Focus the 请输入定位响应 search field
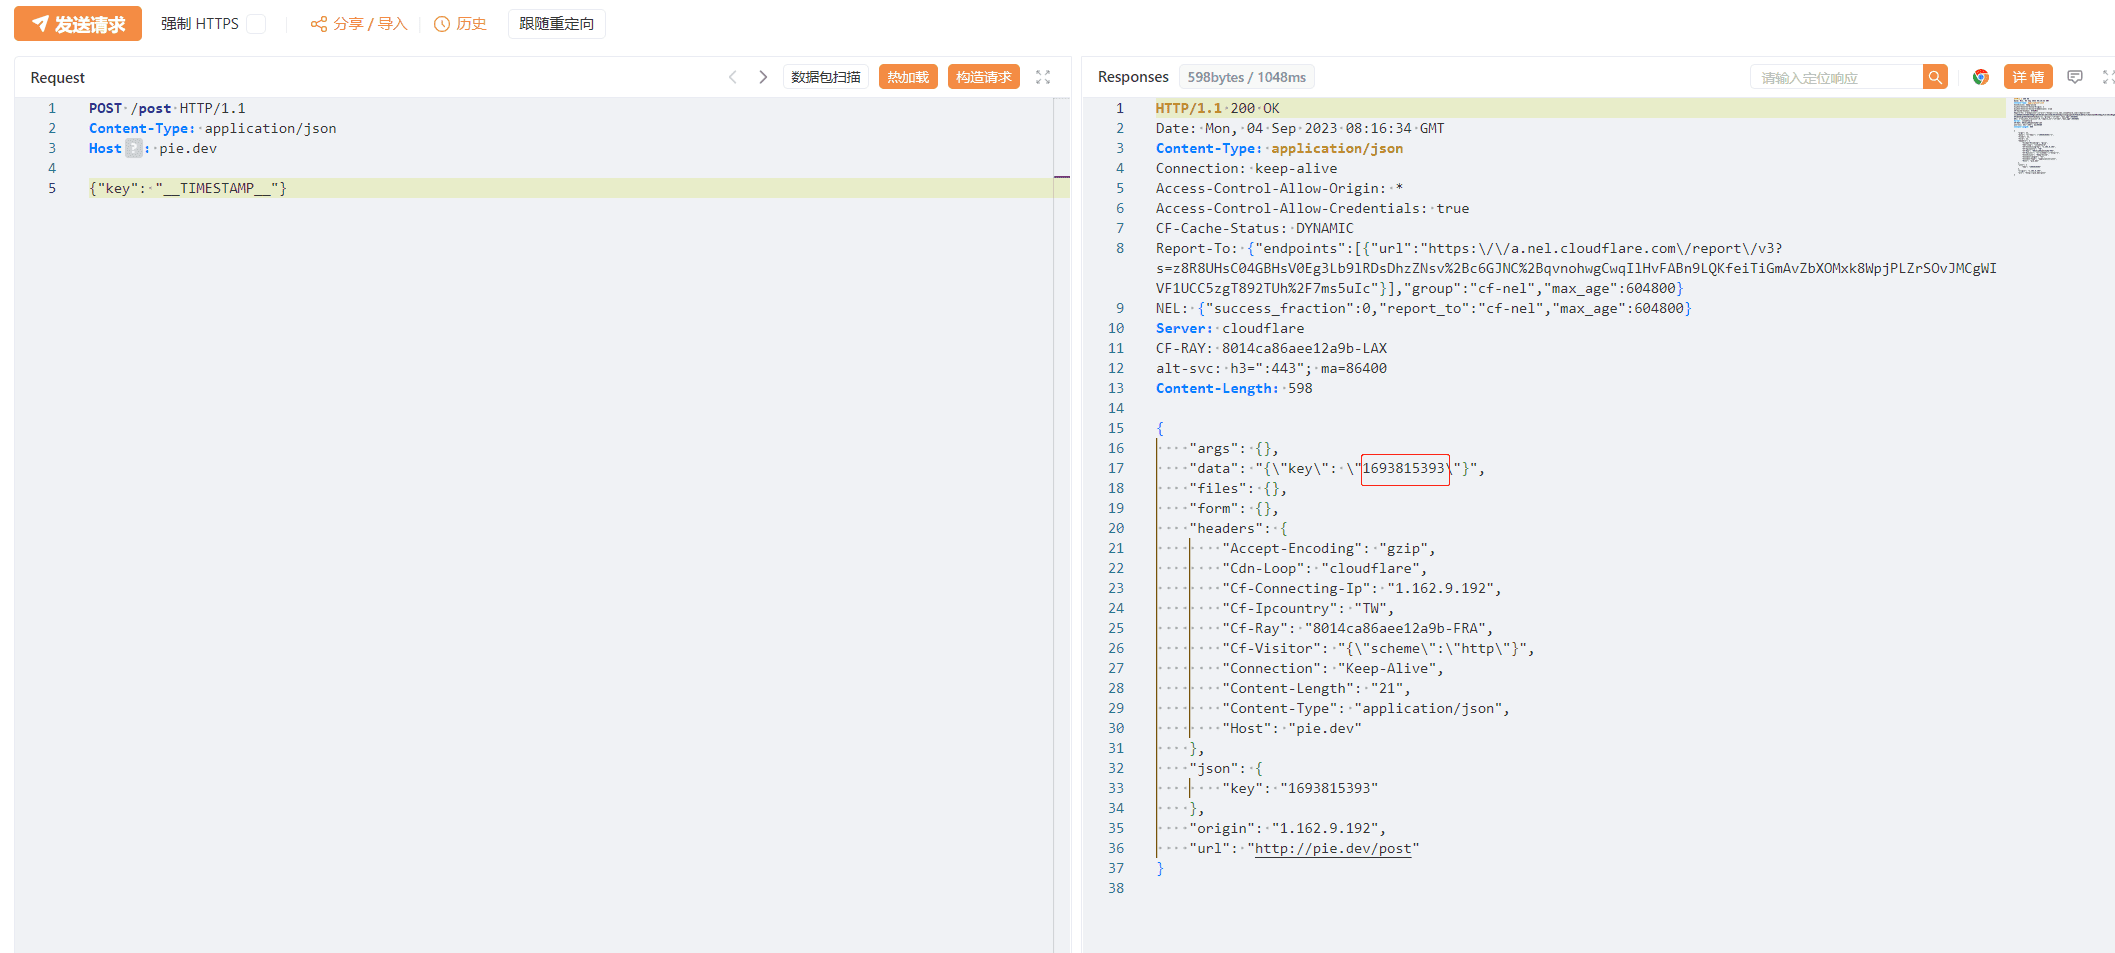 [x=1836, y=77]
